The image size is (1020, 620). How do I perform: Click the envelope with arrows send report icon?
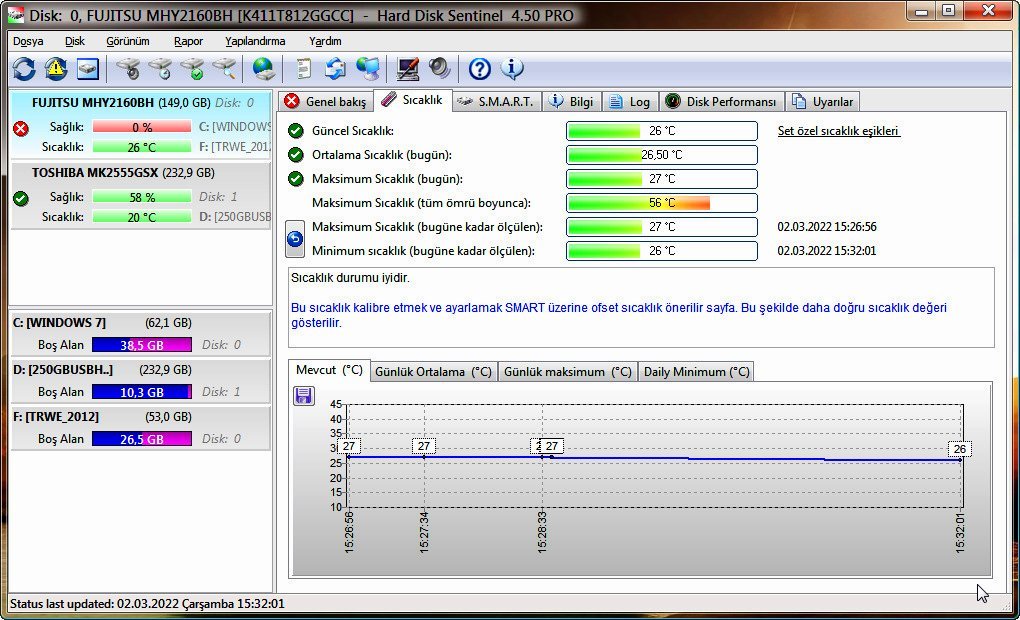pyautogui.click(x=336, y=68)
